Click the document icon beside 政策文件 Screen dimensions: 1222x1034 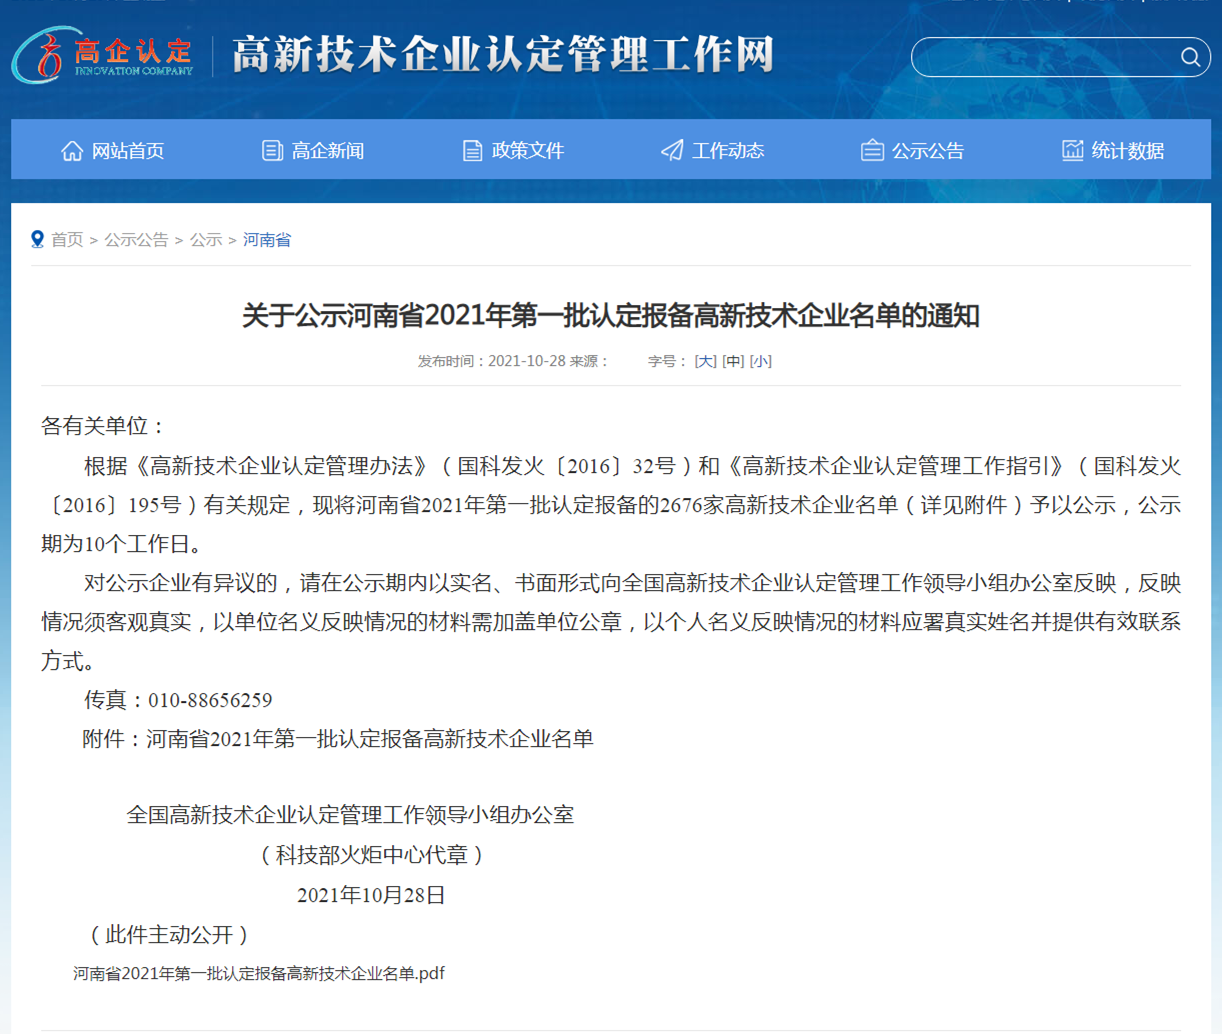[x=472, y=151]
